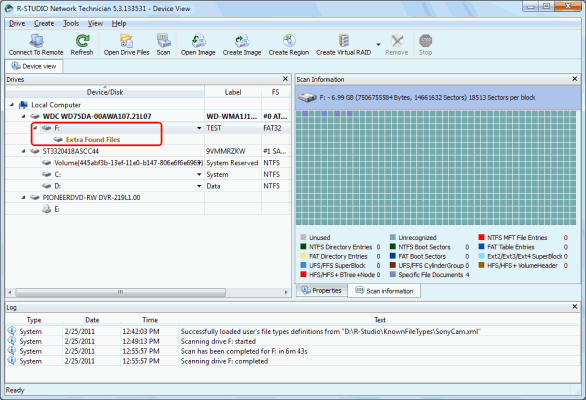Collapse the F: volume node
This screenshot has width=586, height=400.
(x=36, y=128)
